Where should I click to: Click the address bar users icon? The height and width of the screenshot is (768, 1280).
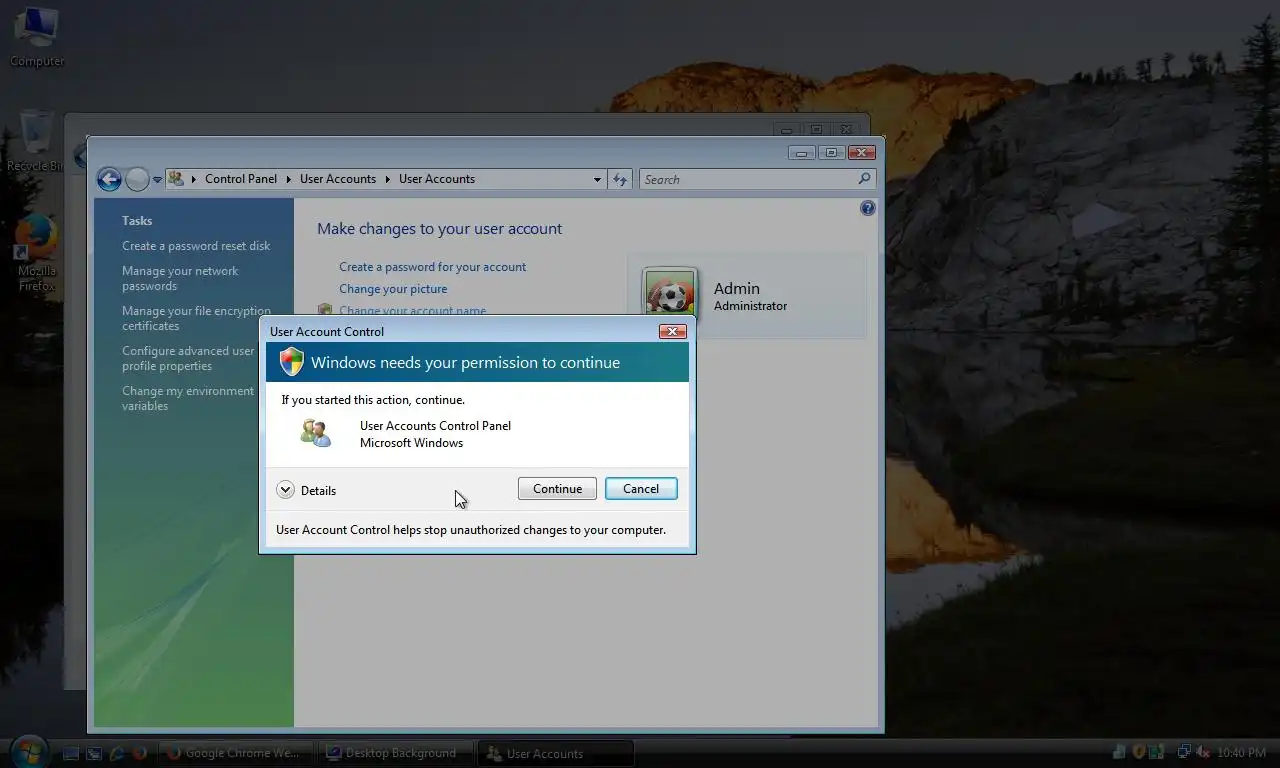pyautogui.click(x=176, y=179)
